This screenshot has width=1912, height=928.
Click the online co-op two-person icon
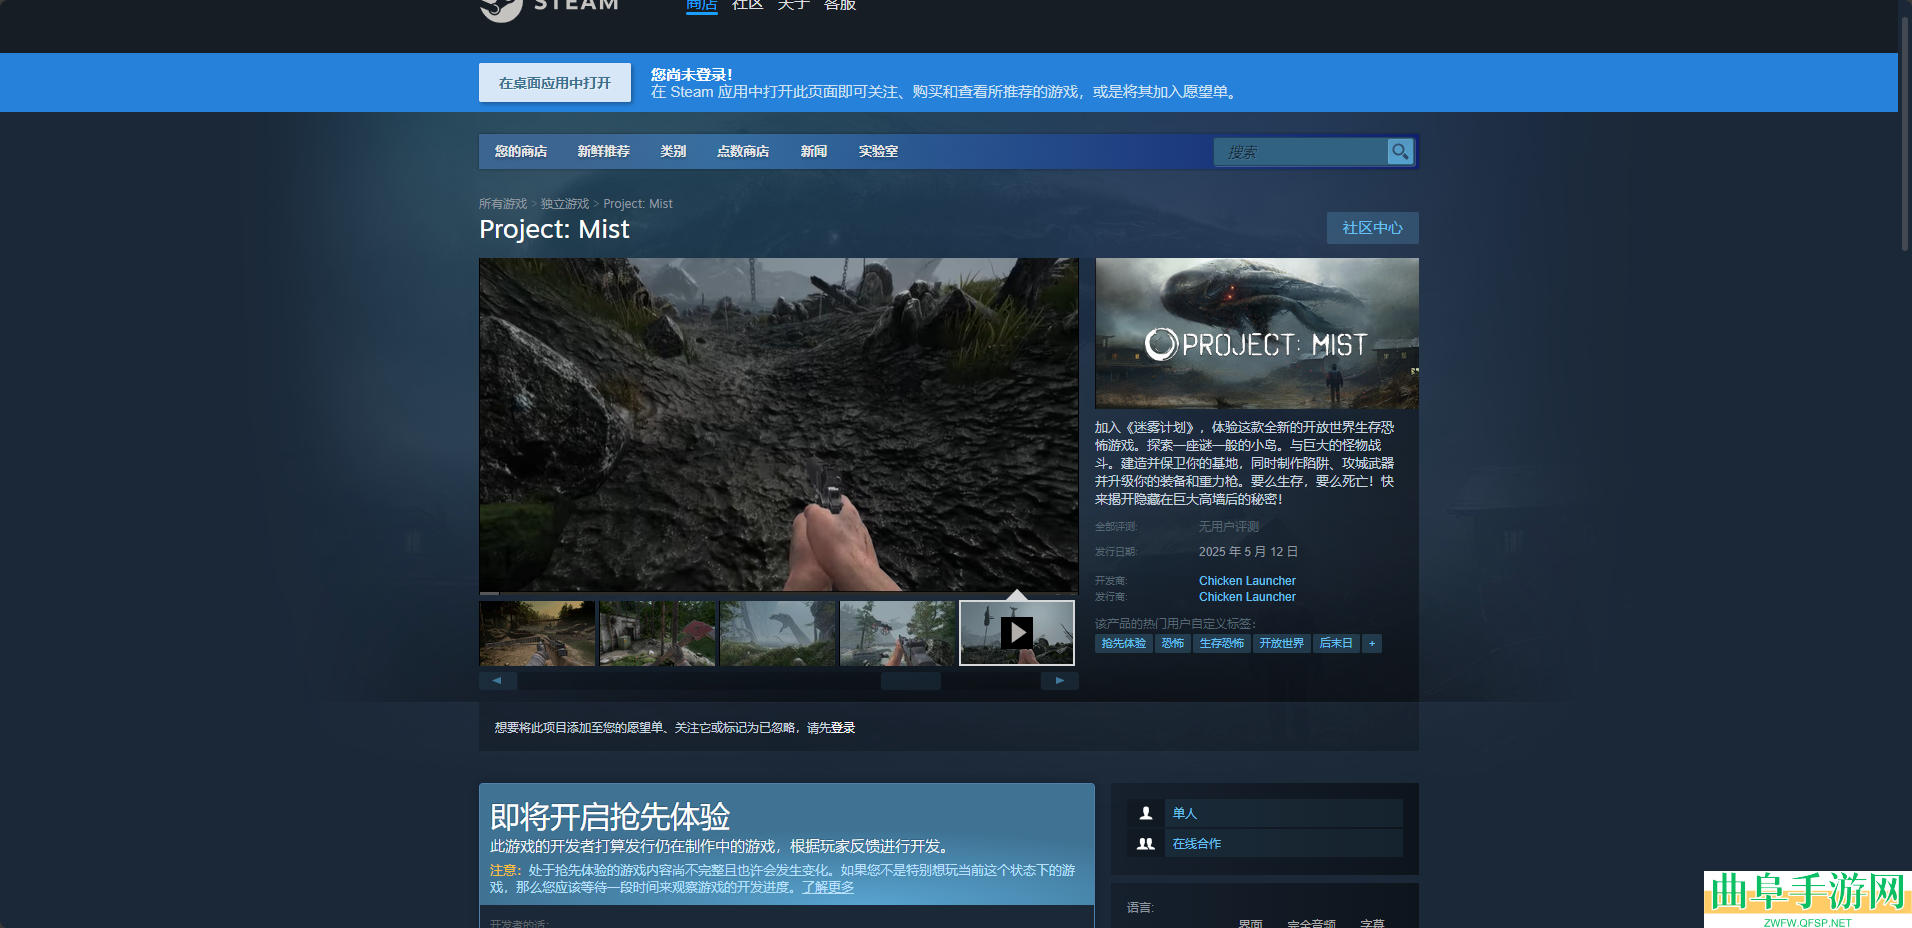[x=1146, y=844]
